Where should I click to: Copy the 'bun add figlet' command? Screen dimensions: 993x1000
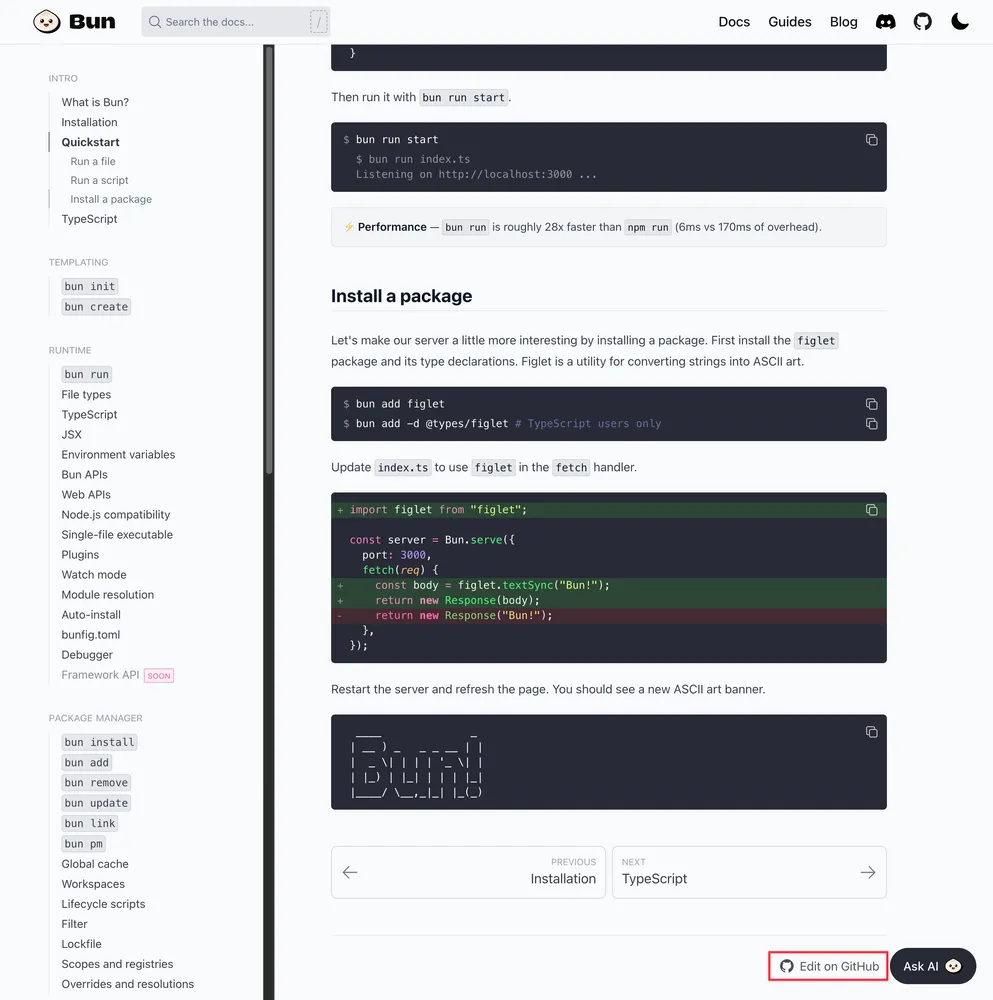[x=871, y=404]
